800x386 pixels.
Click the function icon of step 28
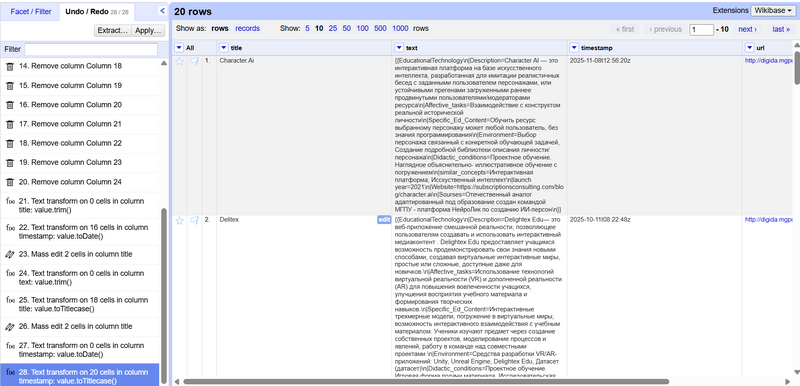10,372
